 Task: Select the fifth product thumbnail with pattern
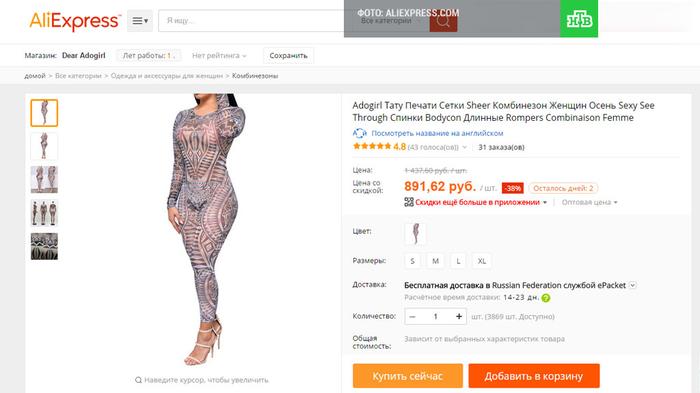point(44,246)
